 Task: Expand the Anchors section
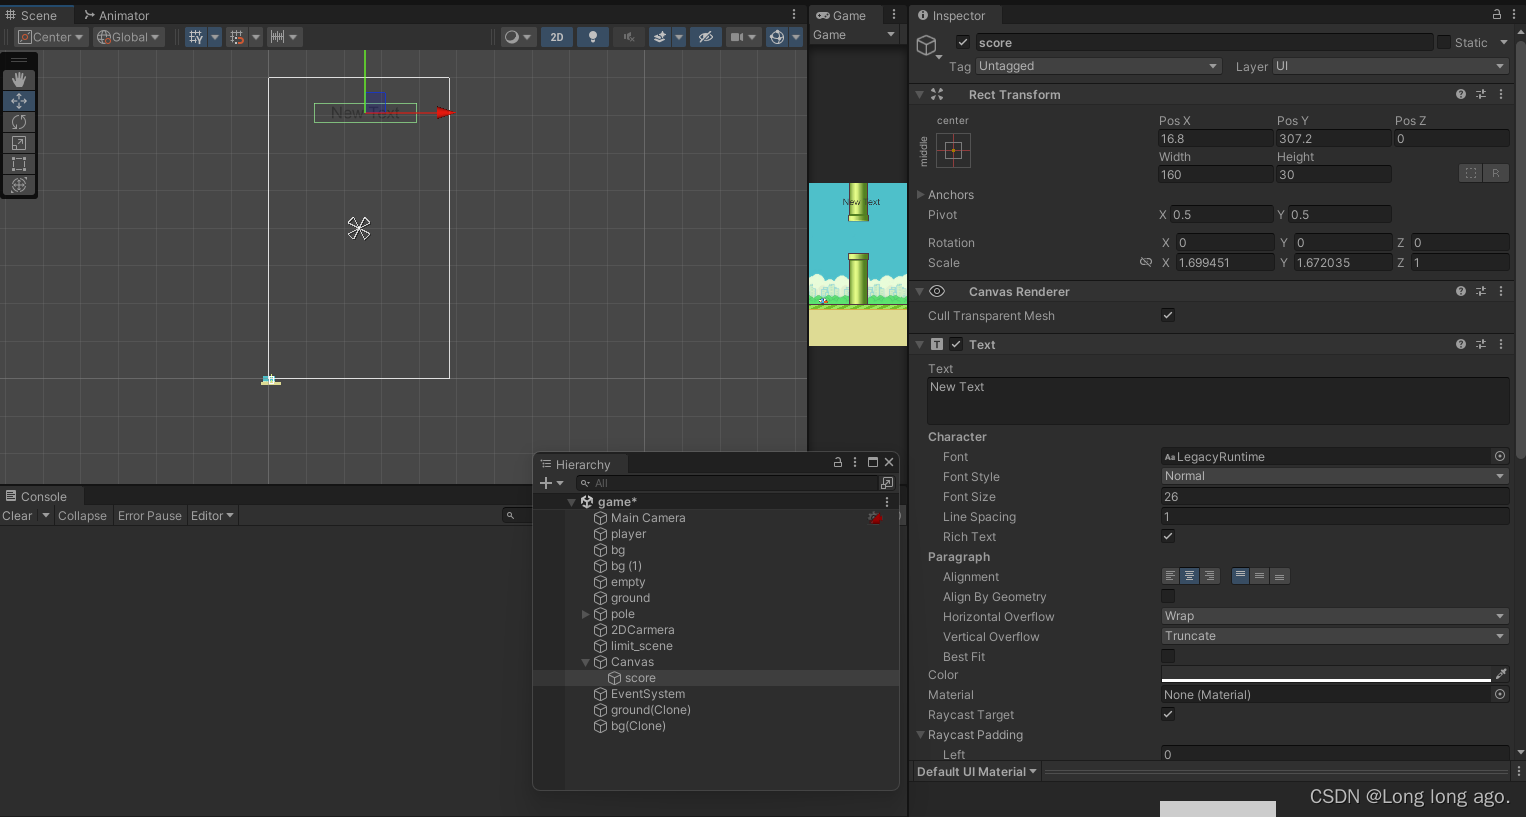[x=921, y=195]
